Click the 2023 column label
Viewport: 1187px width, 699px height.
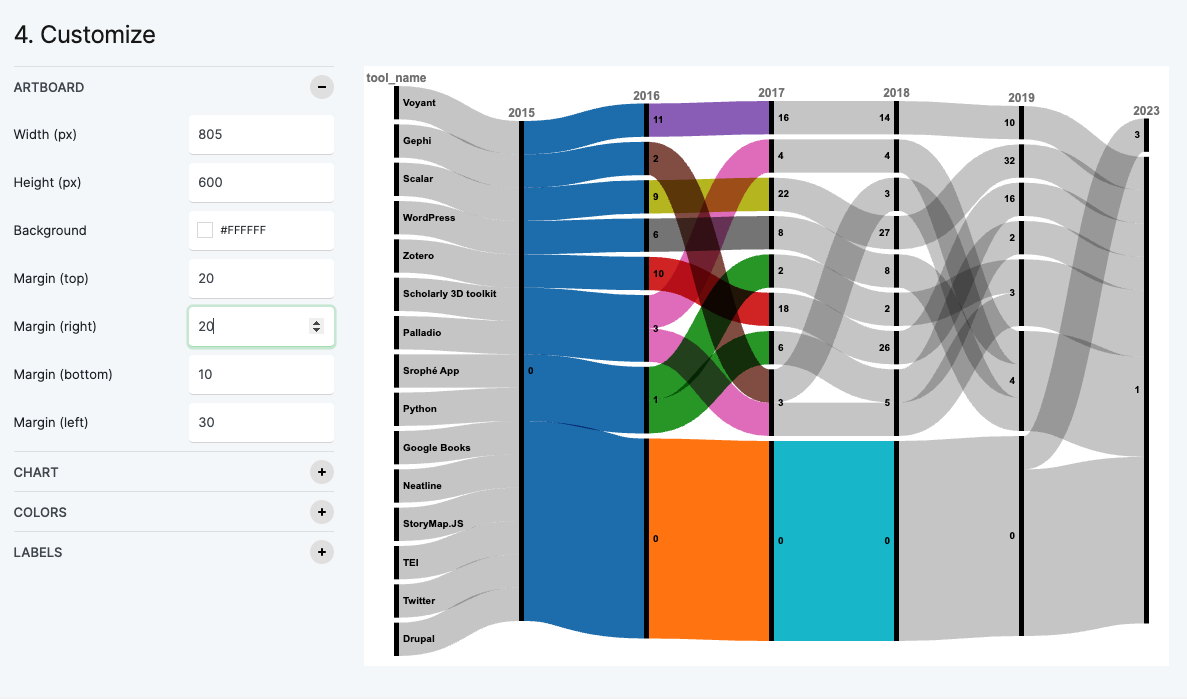tap(1146, 111)
